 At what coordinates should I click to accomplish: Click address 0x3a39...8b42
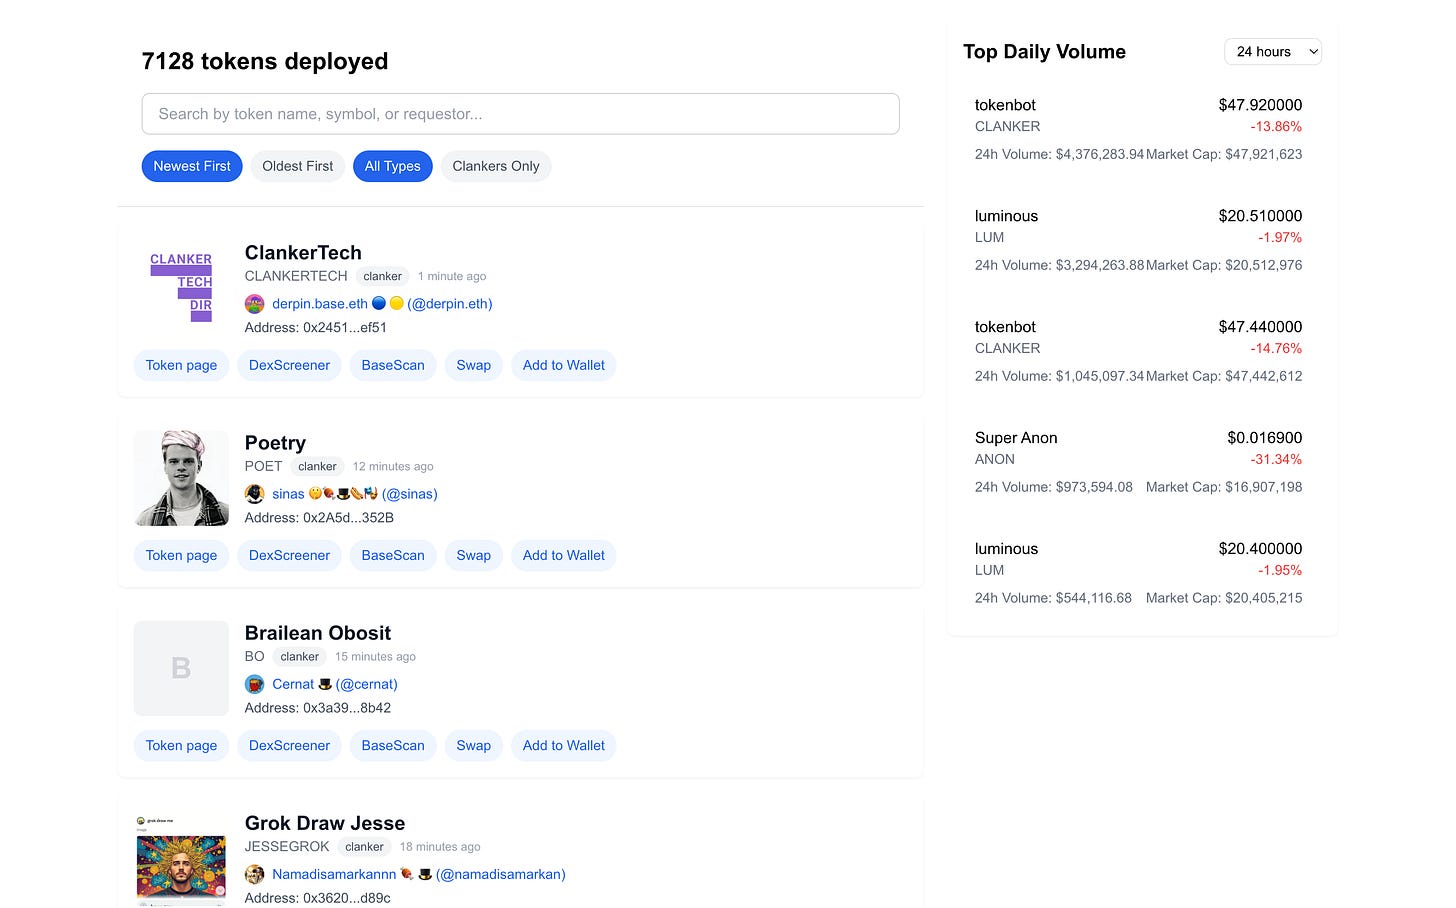347,708
